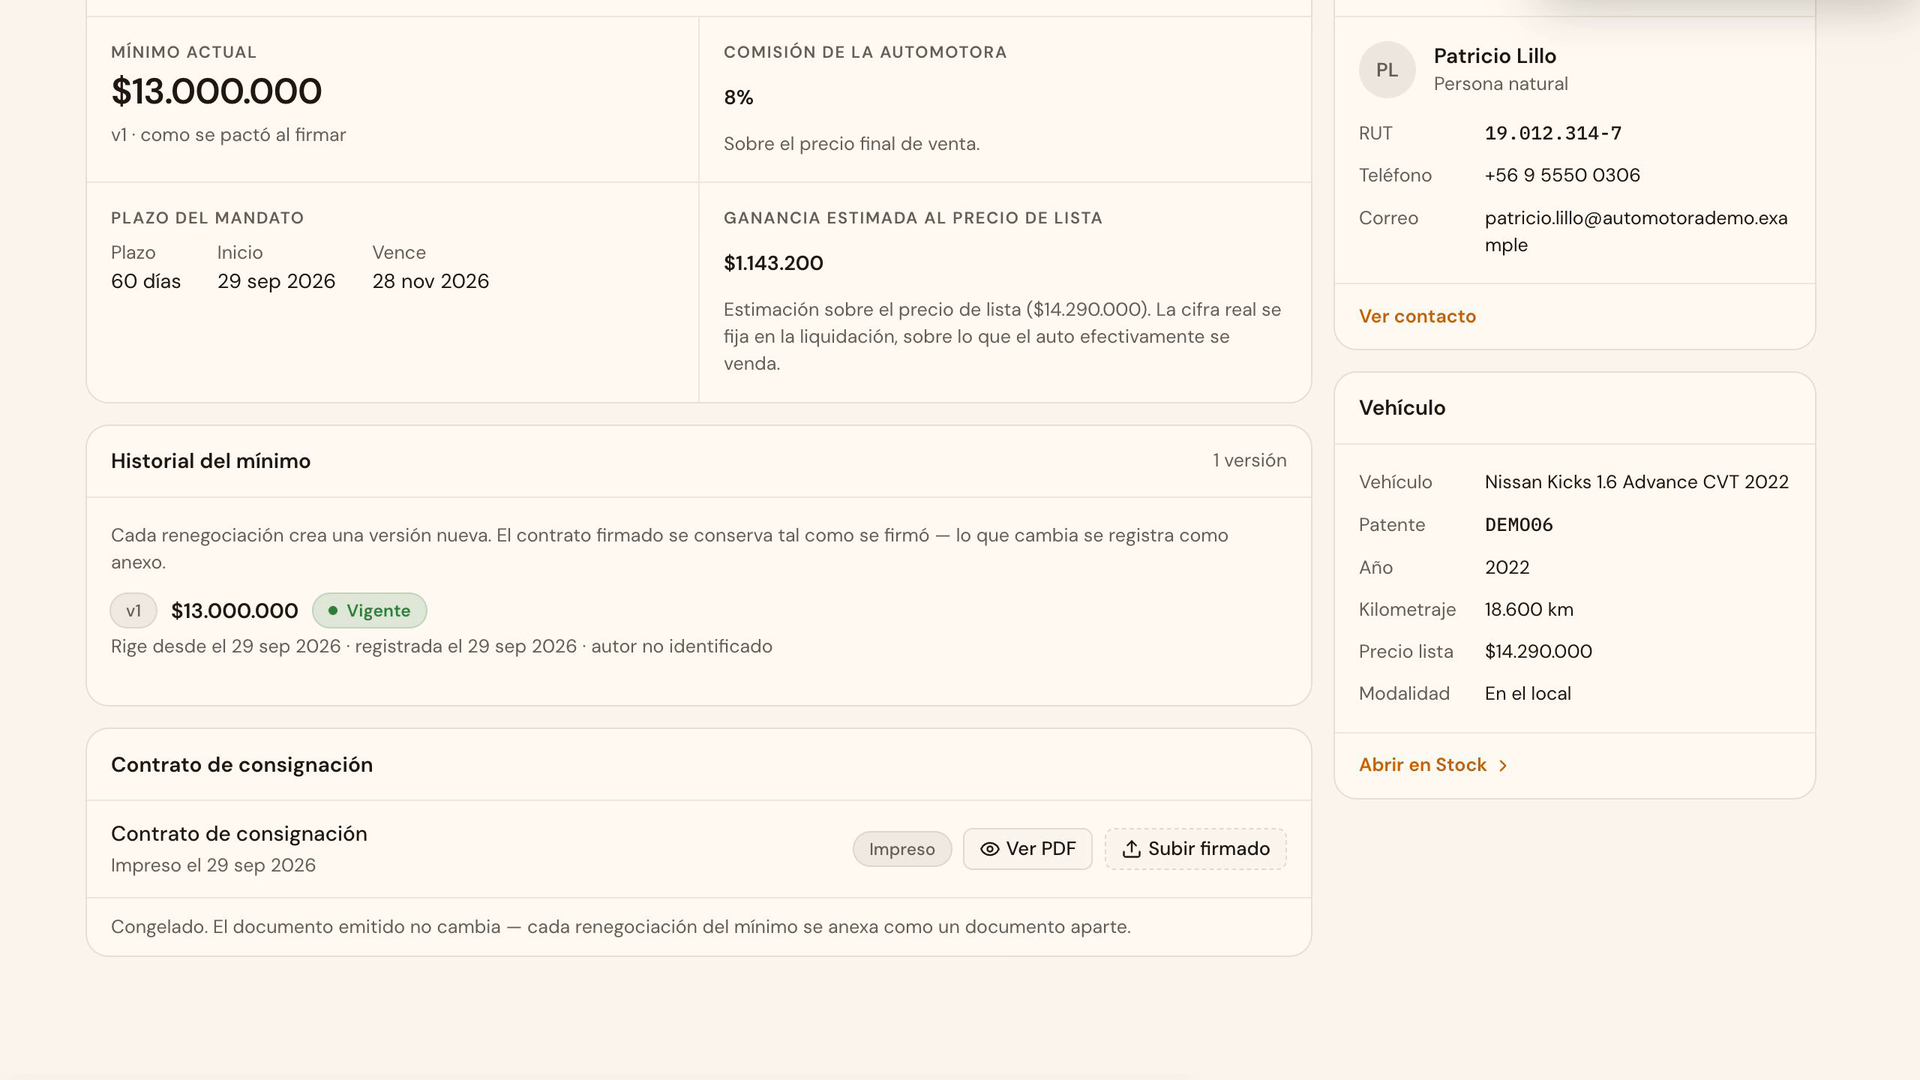This screenshot has width=1920, height=1080.
Task: Click the Año value 2022
Action: click(x=1507, y=568)
